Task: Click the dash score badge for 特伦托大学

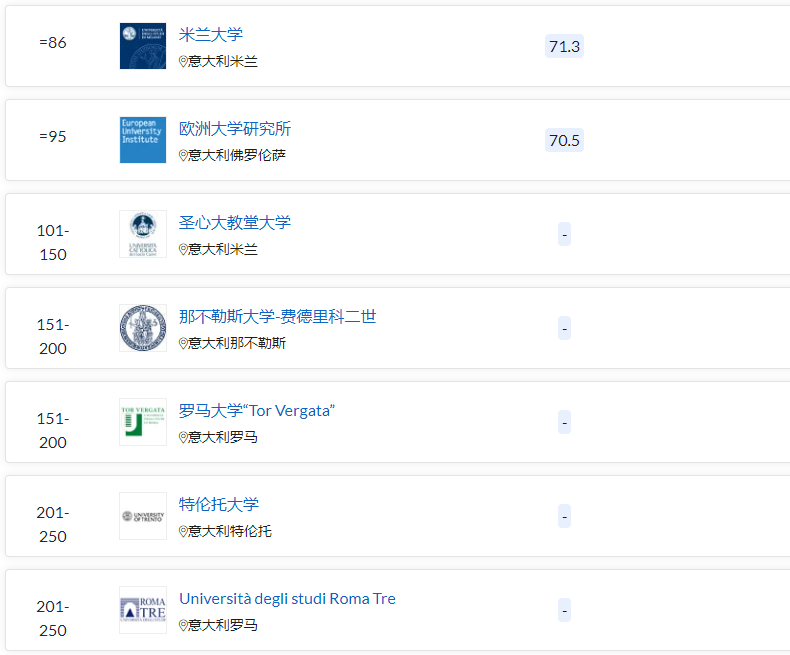Action: 564,516
